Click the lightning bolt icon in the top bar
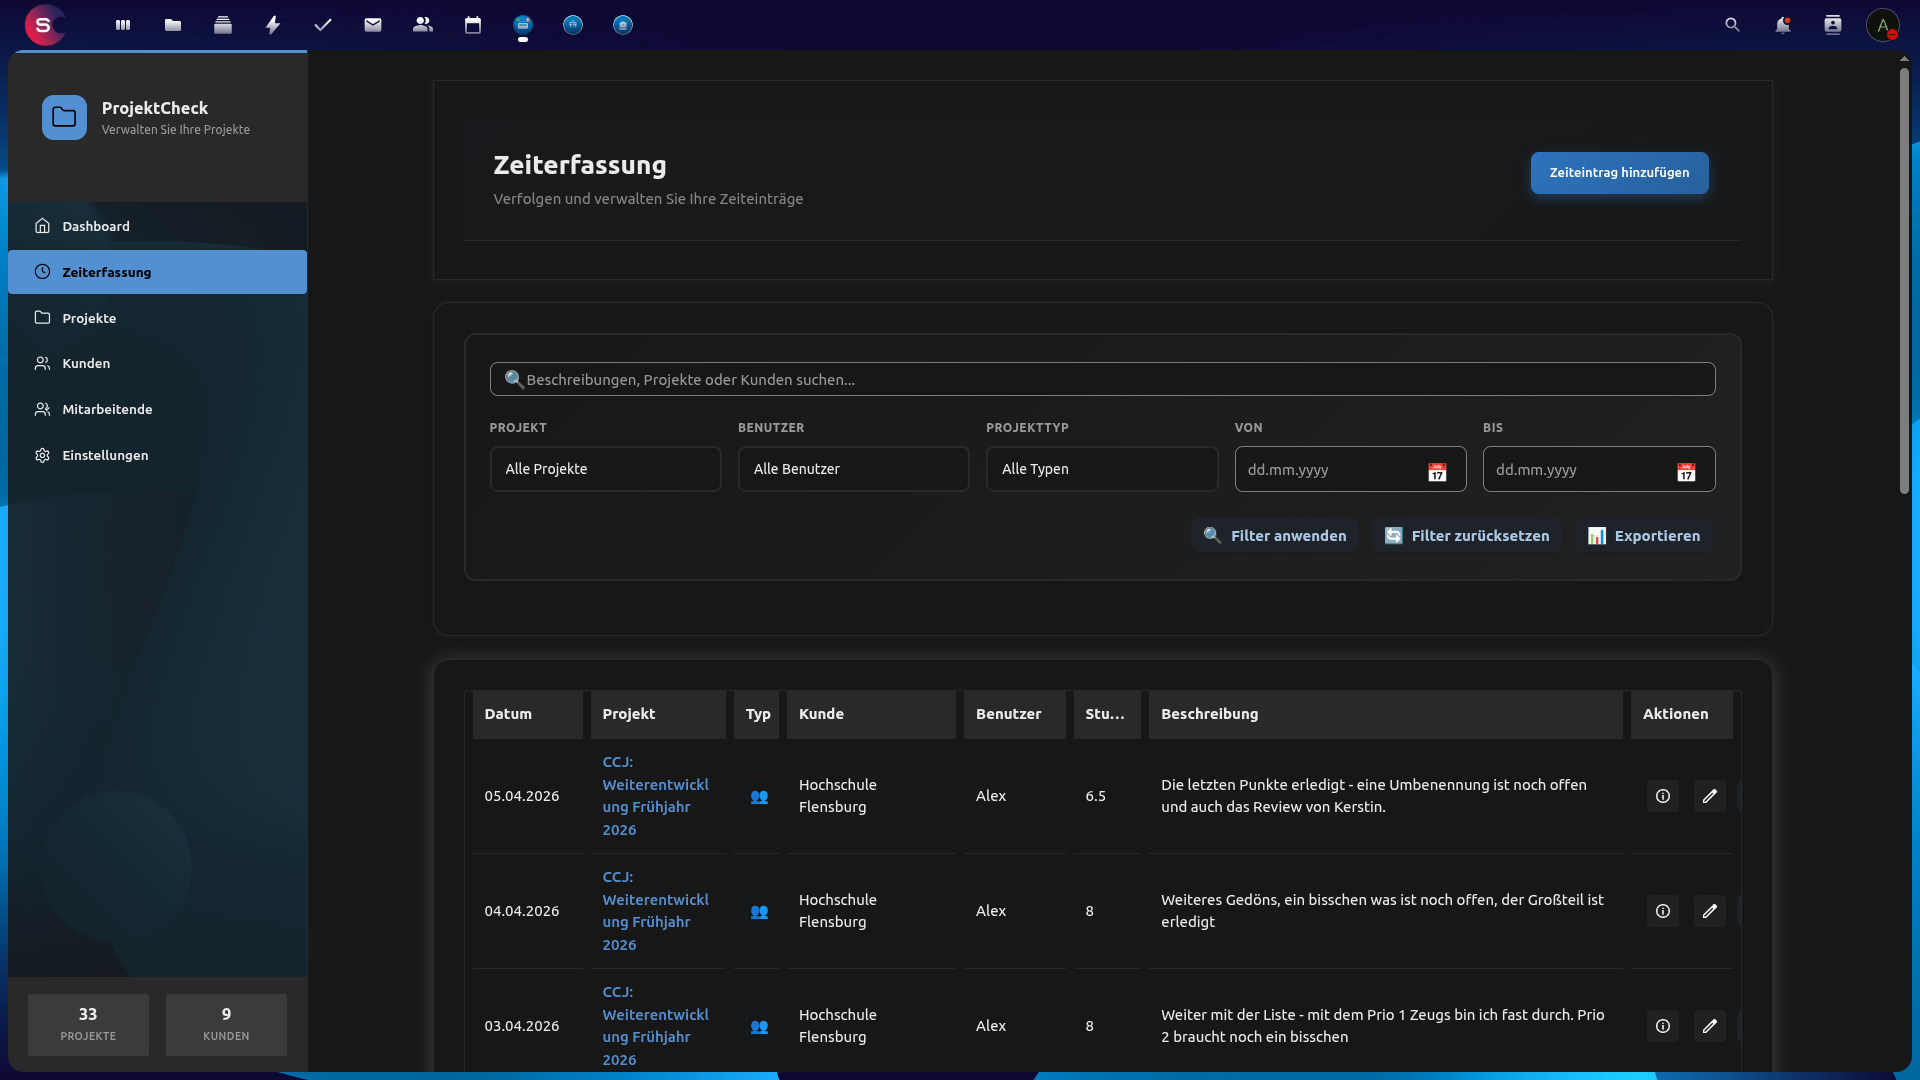Viewport: 1920px width, 1080px height. click(x=273, y=25)
